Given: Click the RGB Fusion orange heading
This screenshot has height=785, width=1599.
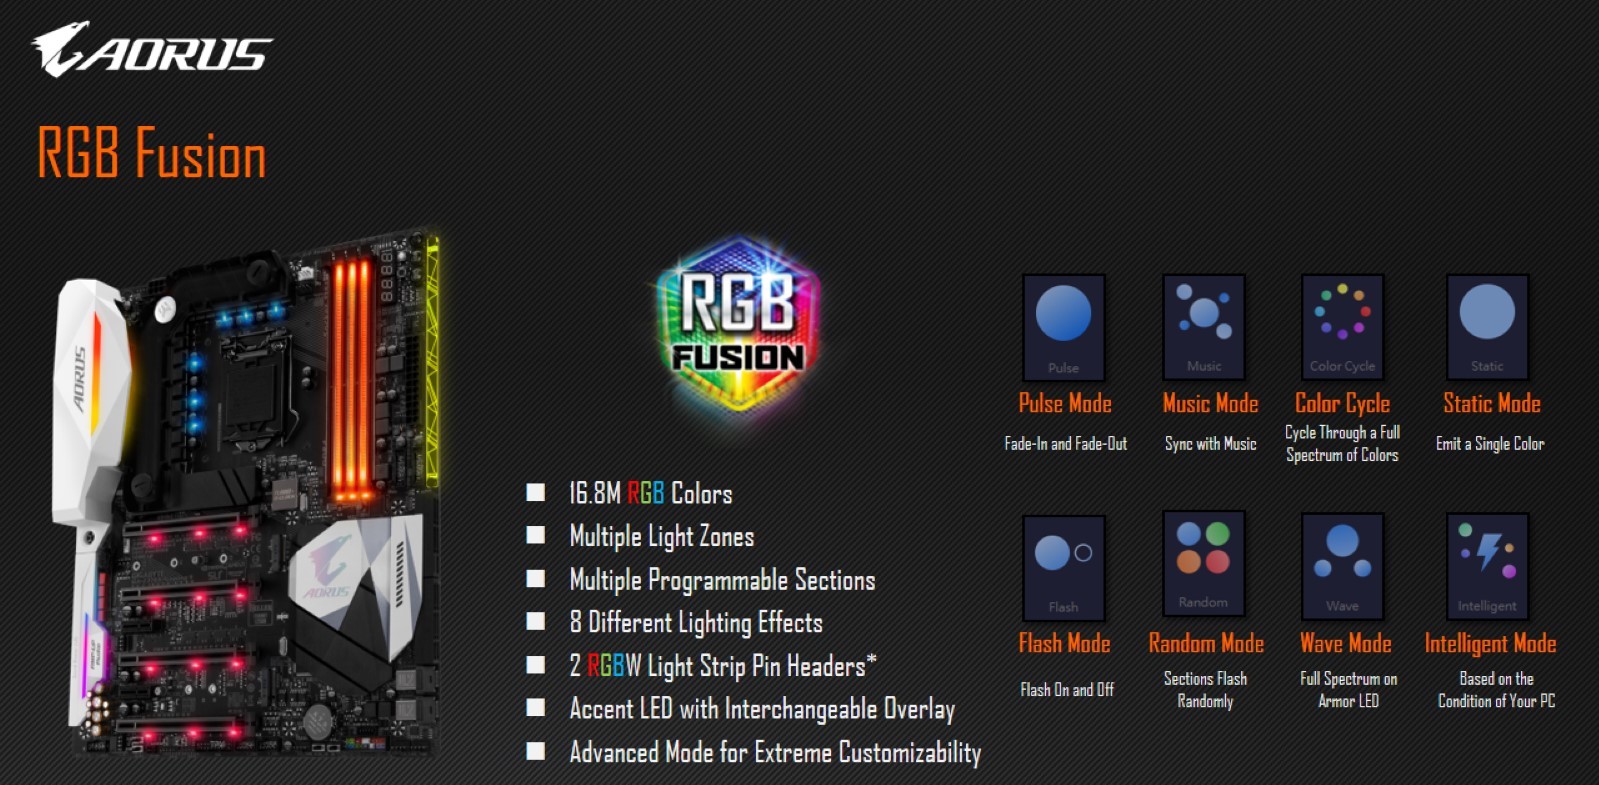Looking at the screenshot, I should click(x=152, y=153).
